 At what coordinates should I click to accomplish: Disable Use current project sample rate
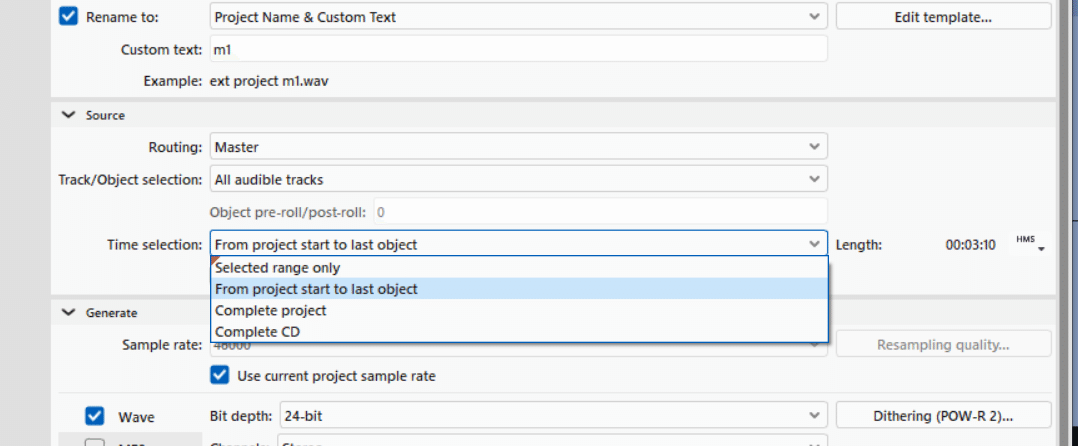[219, 376]
